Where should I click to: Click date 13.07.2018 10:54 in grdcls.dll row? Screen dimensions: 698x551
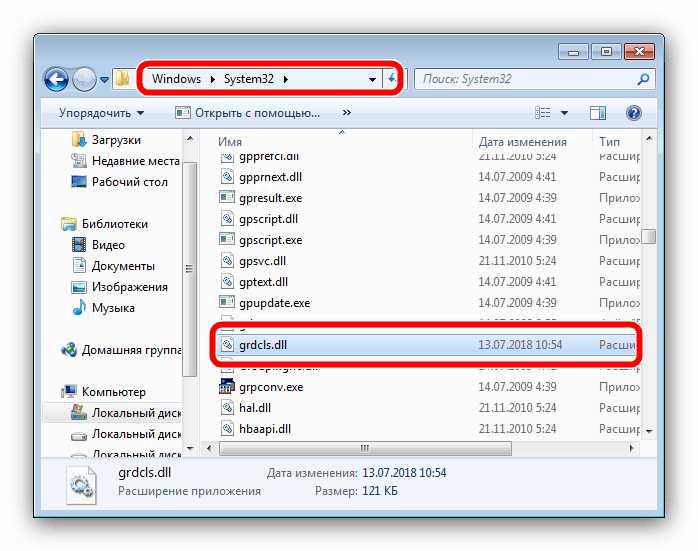(520, 345)
